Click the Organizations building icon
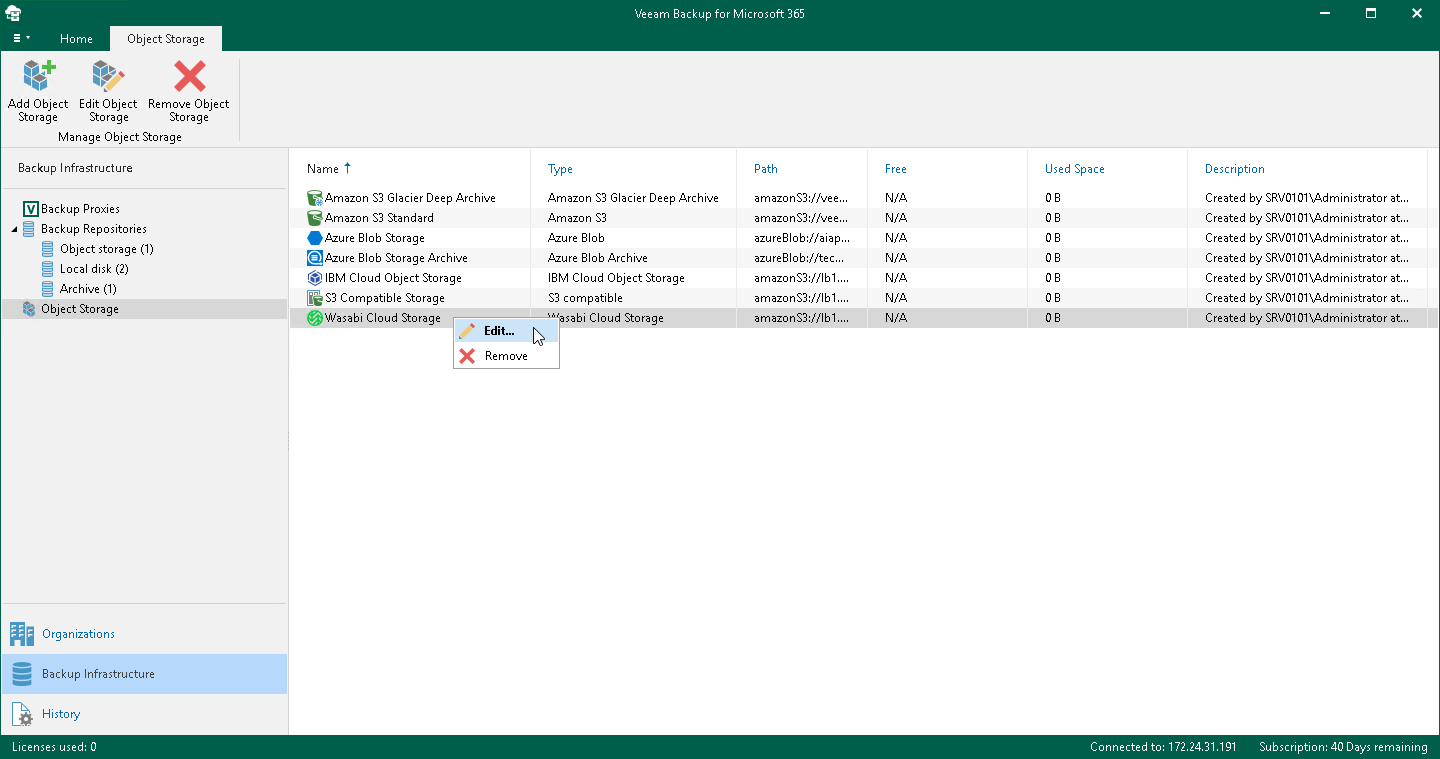Viewport: 1440px width, 759px height. pyautogui.click(x=22, y=634)
